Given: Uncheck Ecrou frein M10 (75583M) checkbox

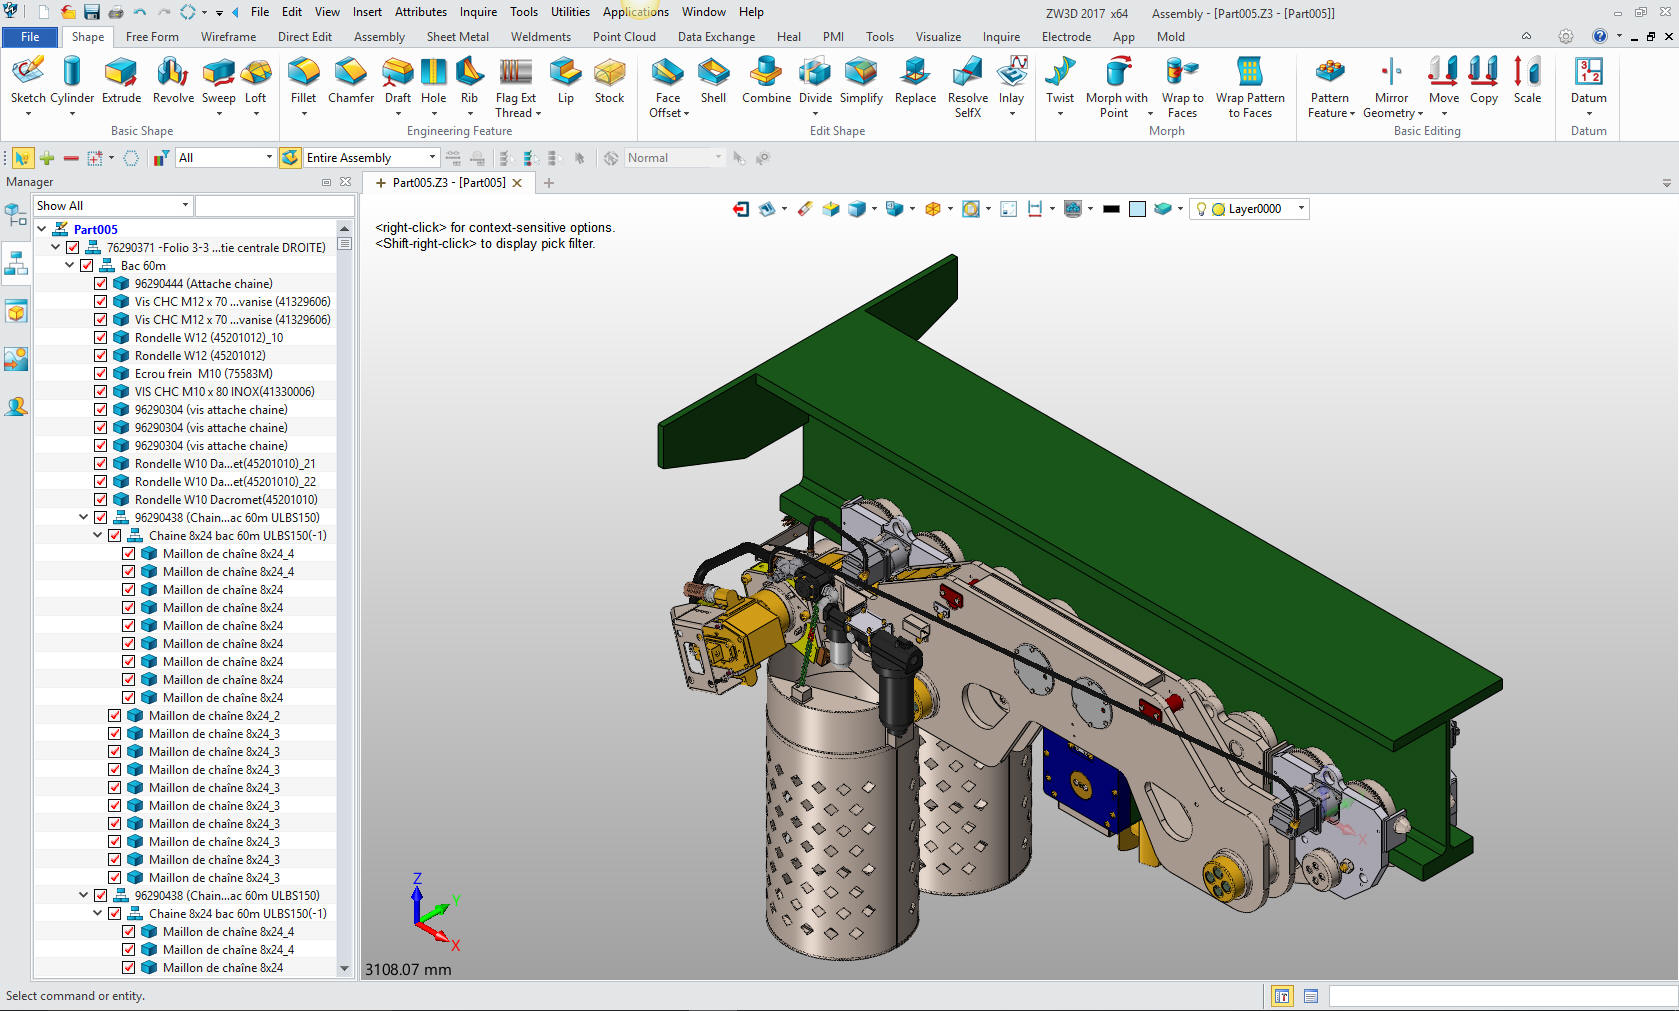Looking at the screenshot, I should tap(101, 374).
